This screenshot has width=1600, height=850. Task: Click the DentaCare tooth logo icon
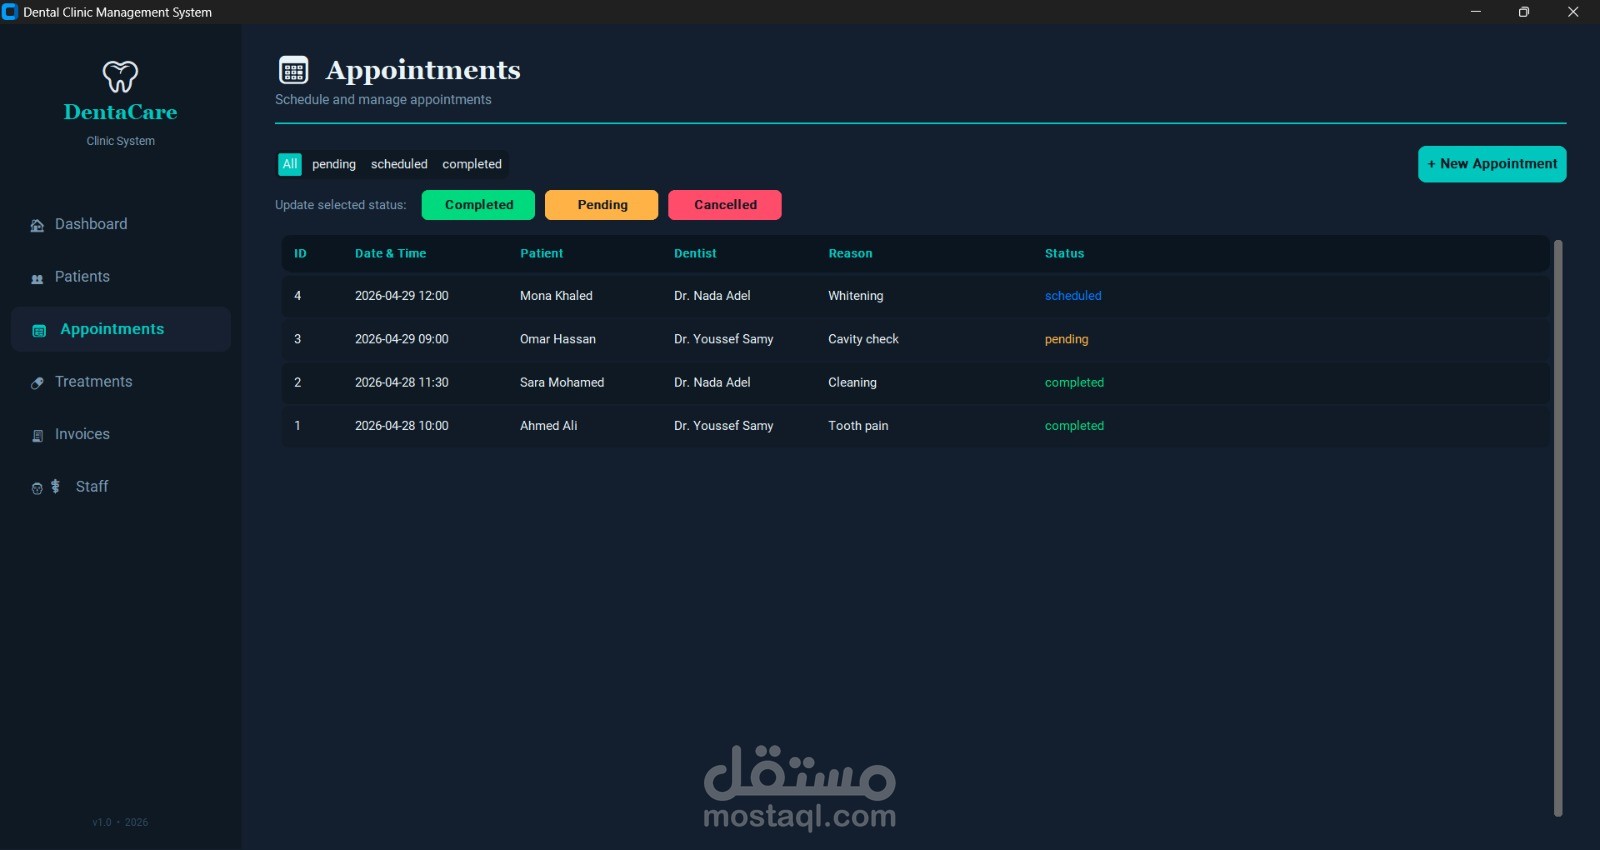120,76
